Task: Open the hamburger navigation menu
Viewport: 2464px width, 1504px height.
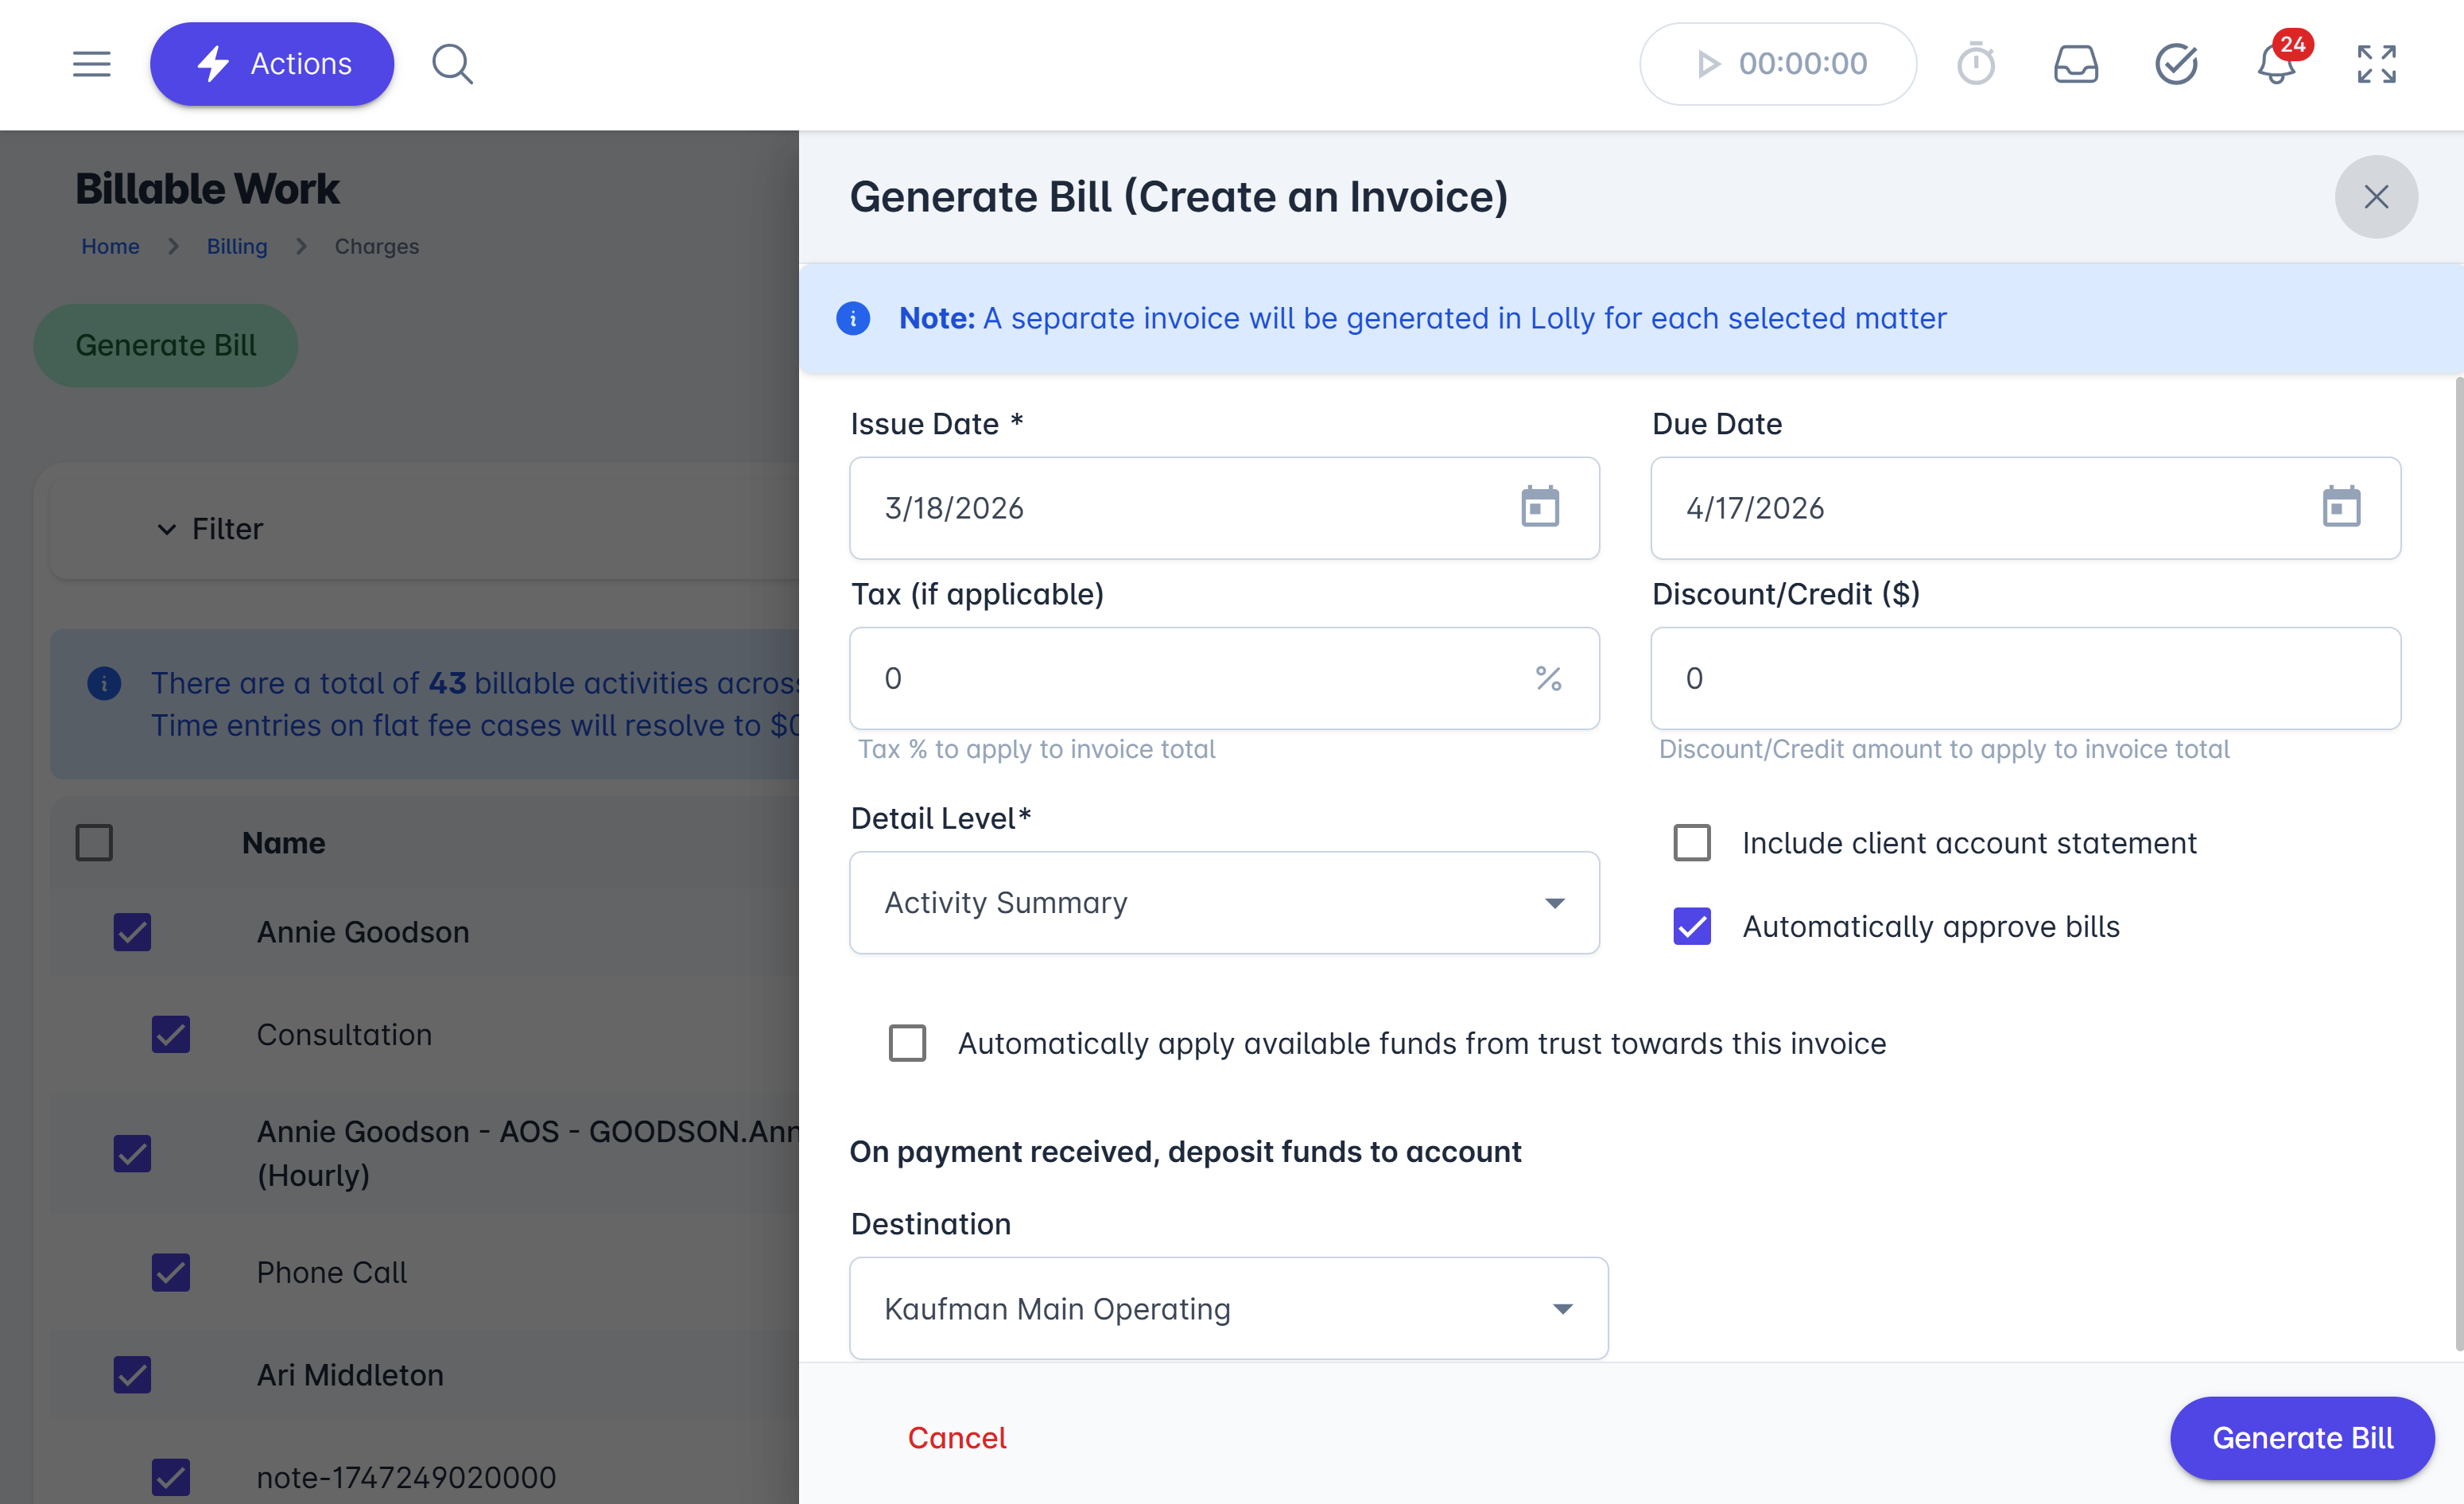Action: (x=92, y=64)
